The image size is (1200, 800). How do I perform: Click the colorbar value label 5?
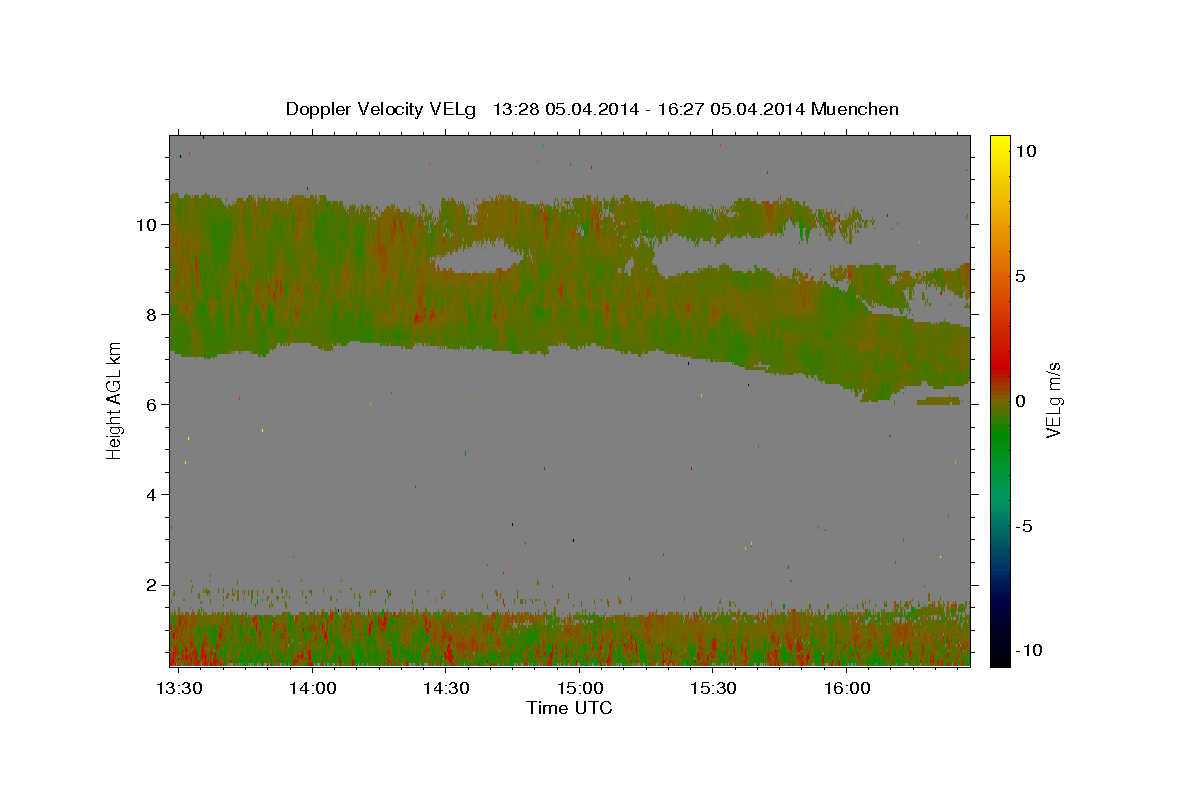(x=1020, y=276)
